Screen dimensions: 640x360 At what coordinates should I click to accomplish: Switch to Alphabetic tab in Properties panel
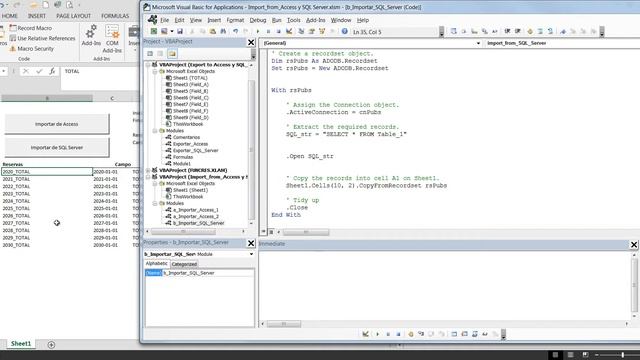tap(157, 264)
